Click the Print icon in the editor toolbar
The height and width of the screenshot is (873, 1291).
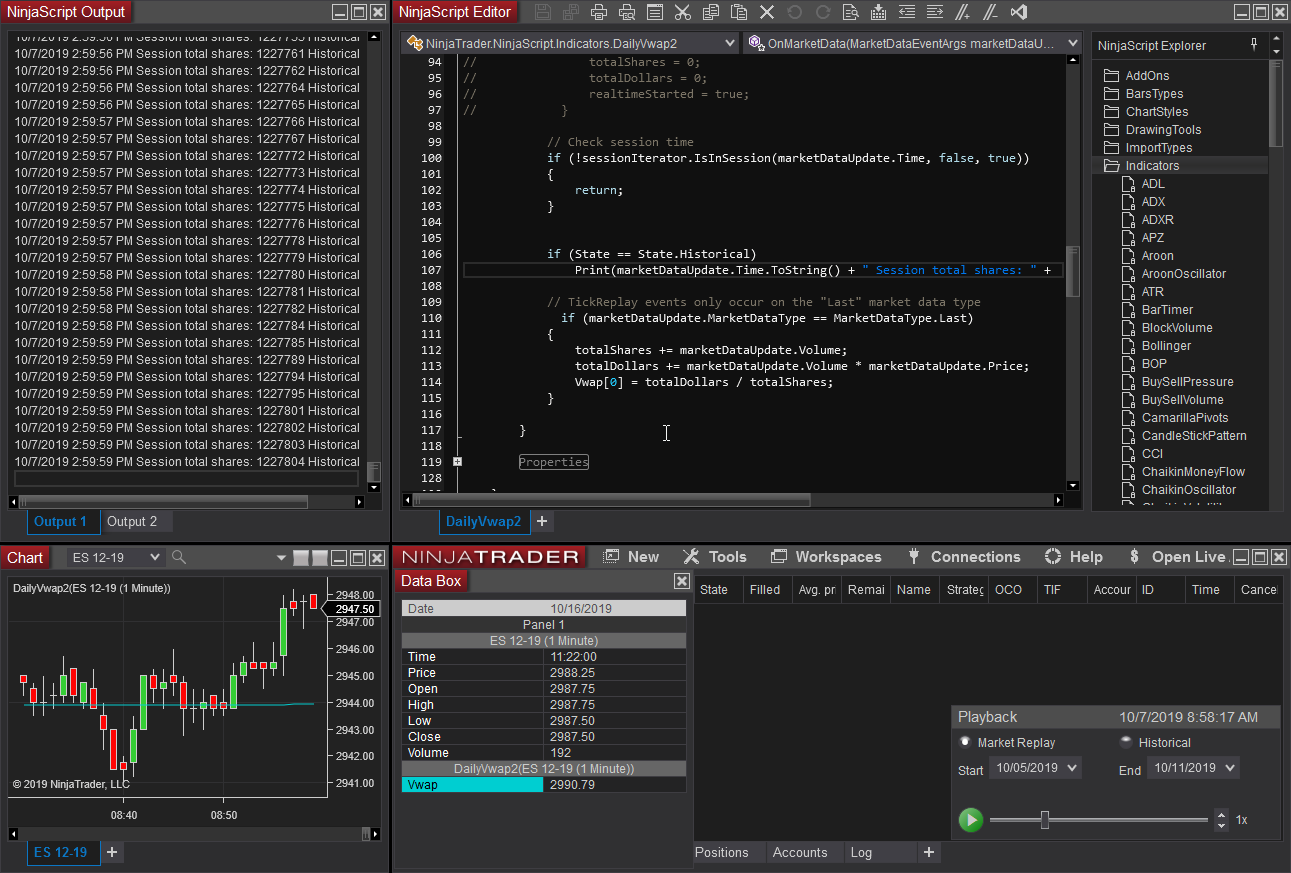click(599, 12)
